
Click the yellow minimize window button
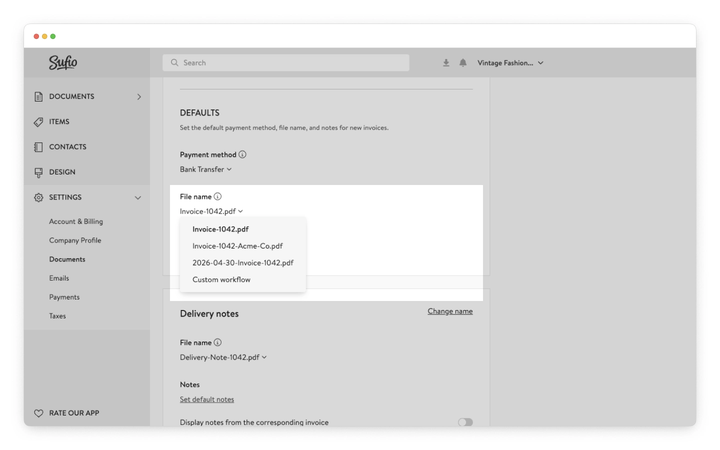coord(45,36)
